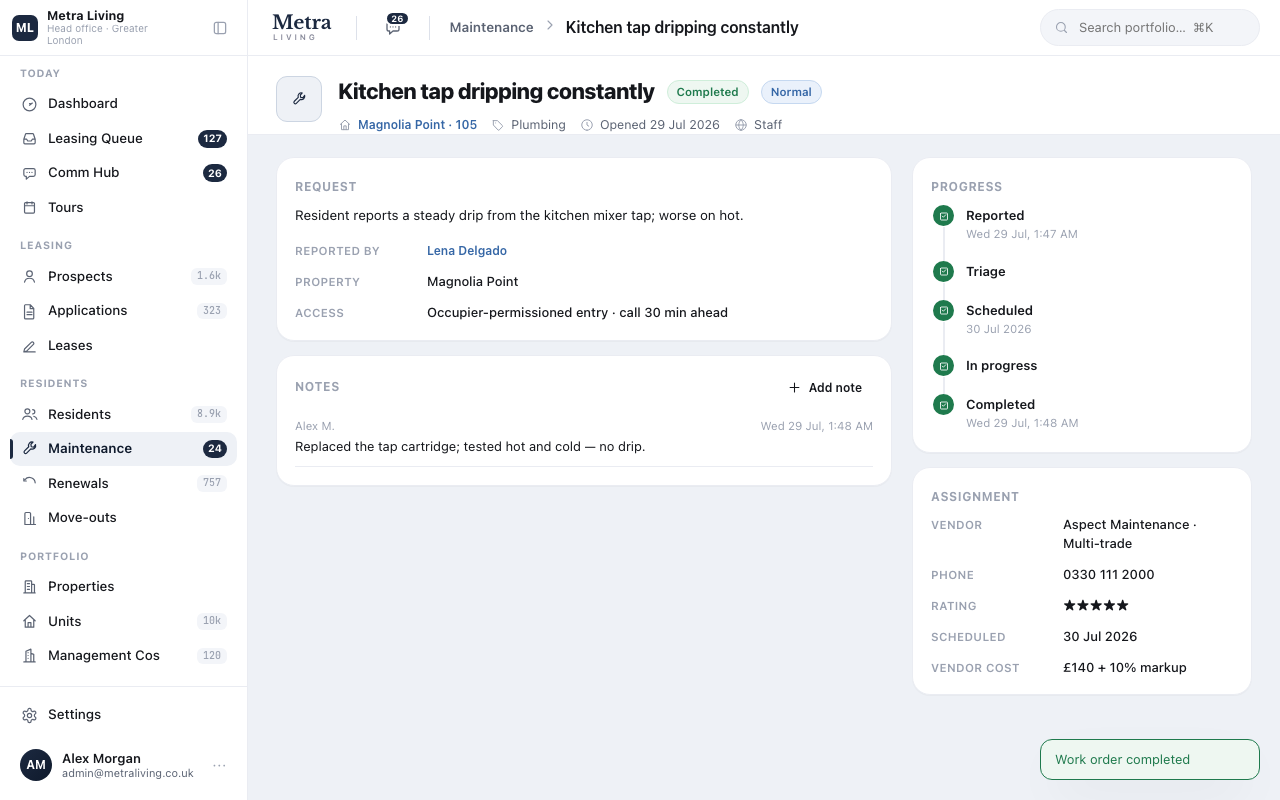
Task: Click the Tours calendar icon
Action: click(x=29, y=208)
